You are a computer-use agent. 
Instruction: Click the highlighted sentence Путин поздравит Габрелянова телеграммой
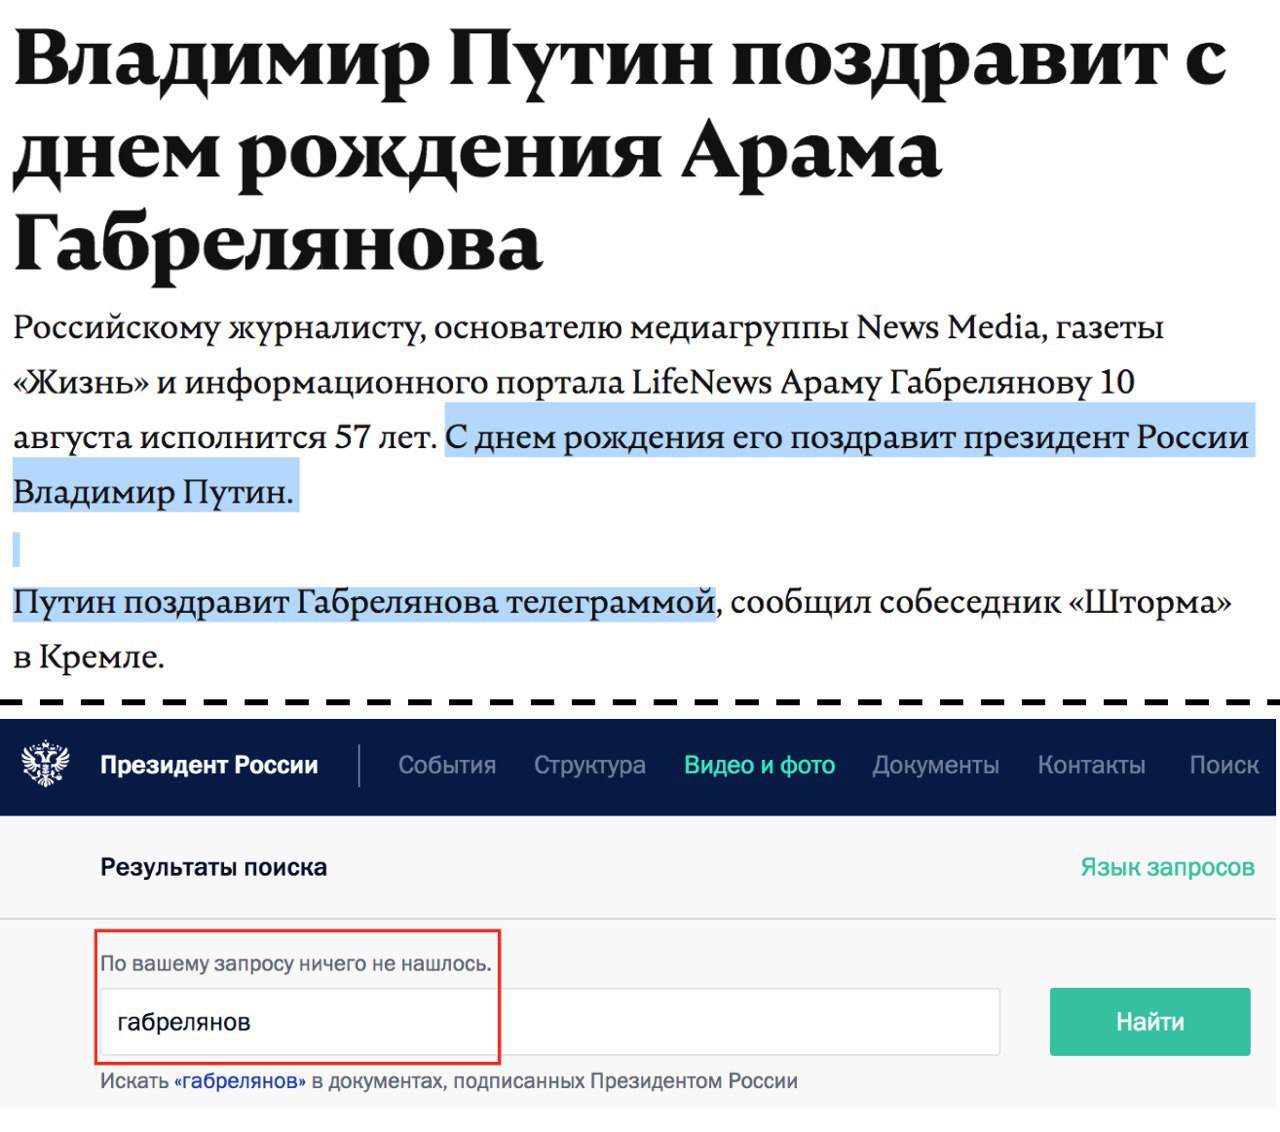coord(364,602)
